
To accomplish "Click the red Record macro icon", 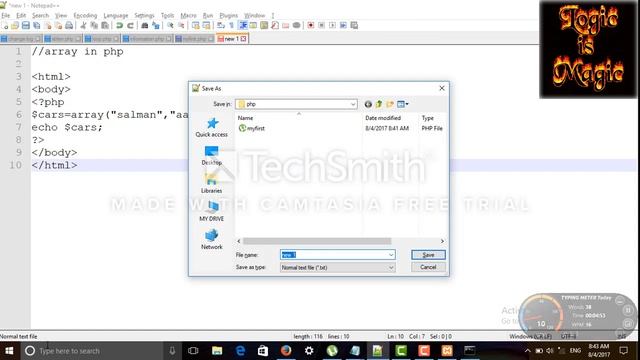I will 311,25.
